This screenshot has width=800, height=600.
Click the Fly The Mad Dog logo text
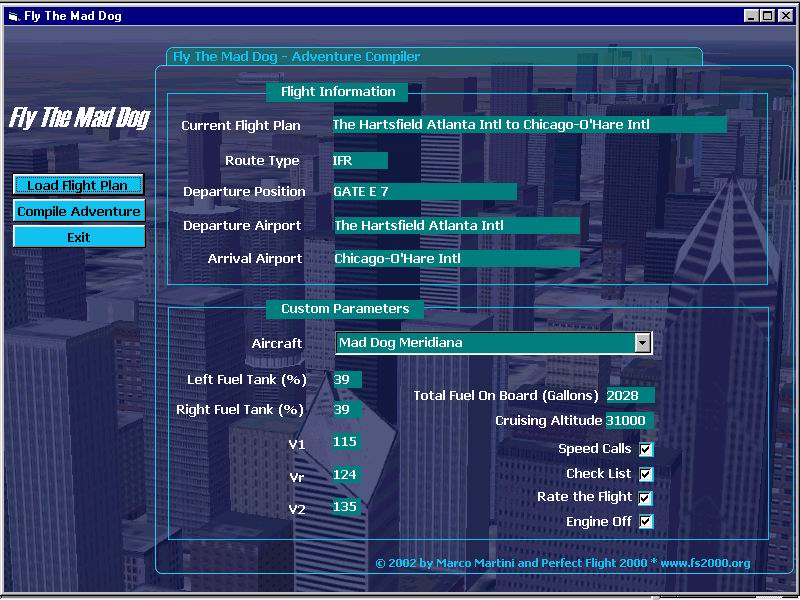coord(80,118)
